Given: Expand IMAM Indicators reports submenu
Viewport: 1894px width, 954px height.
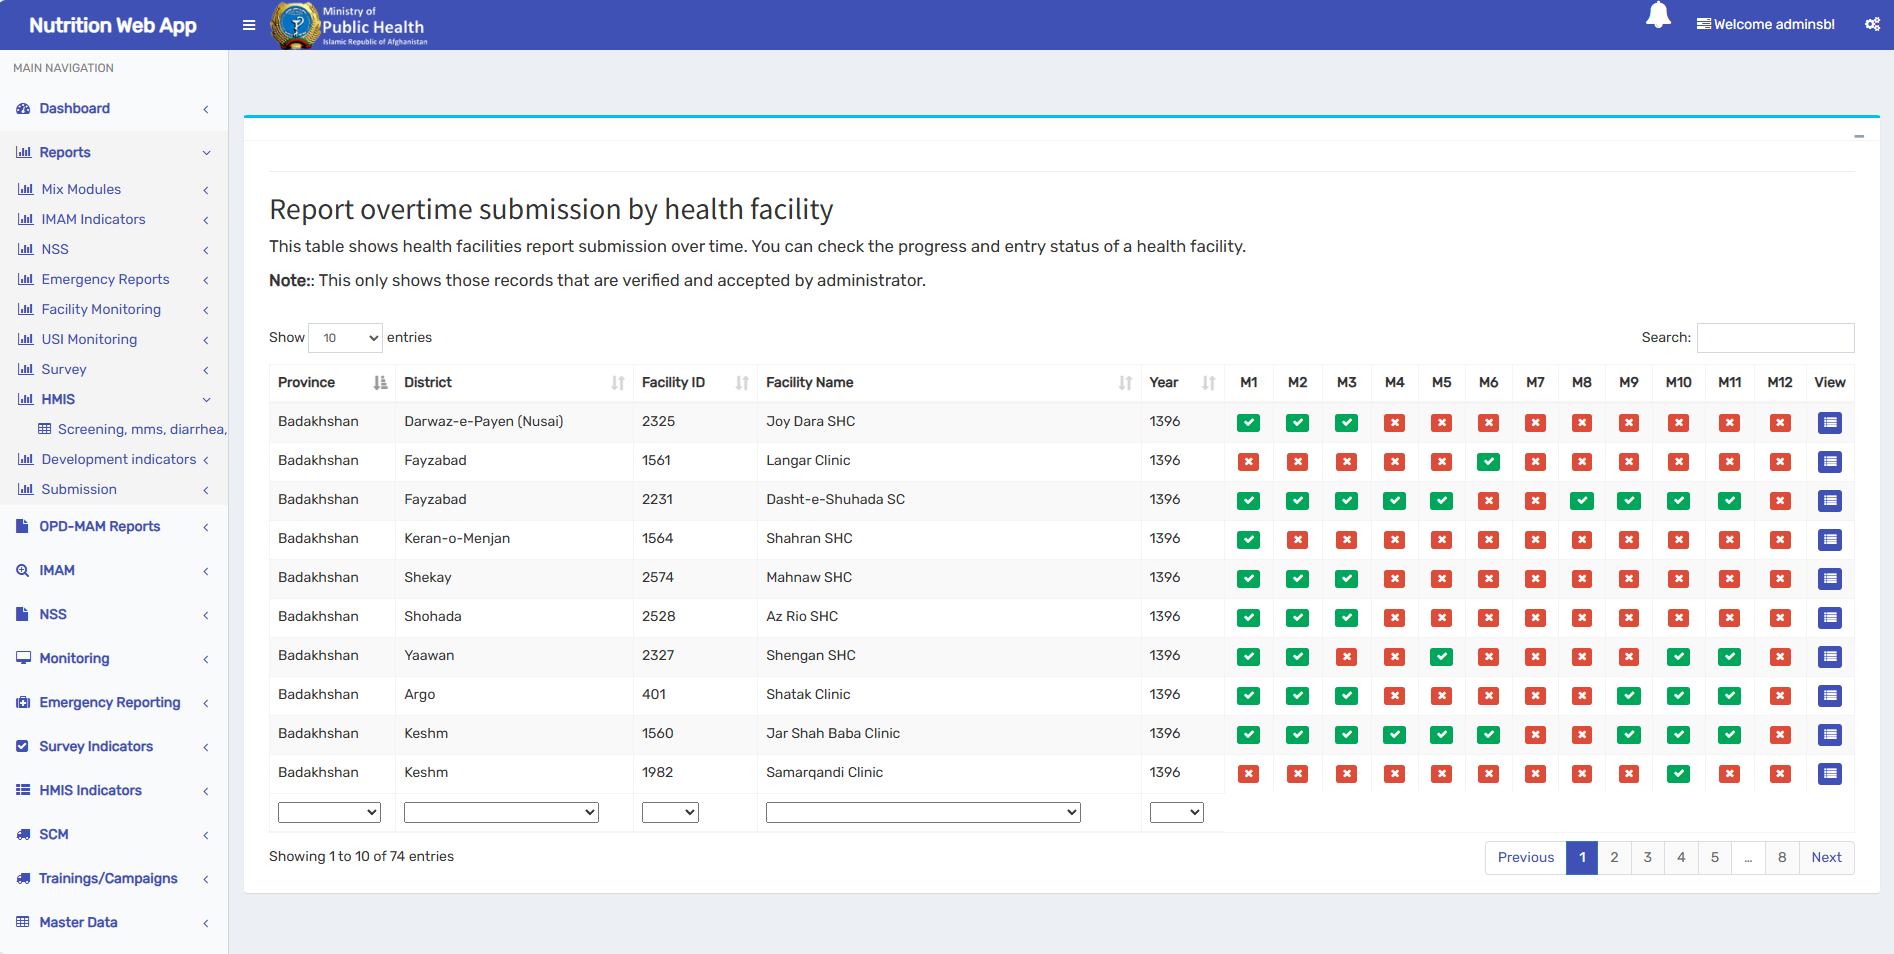Looking at the screenshot, I should pos(93,220).
